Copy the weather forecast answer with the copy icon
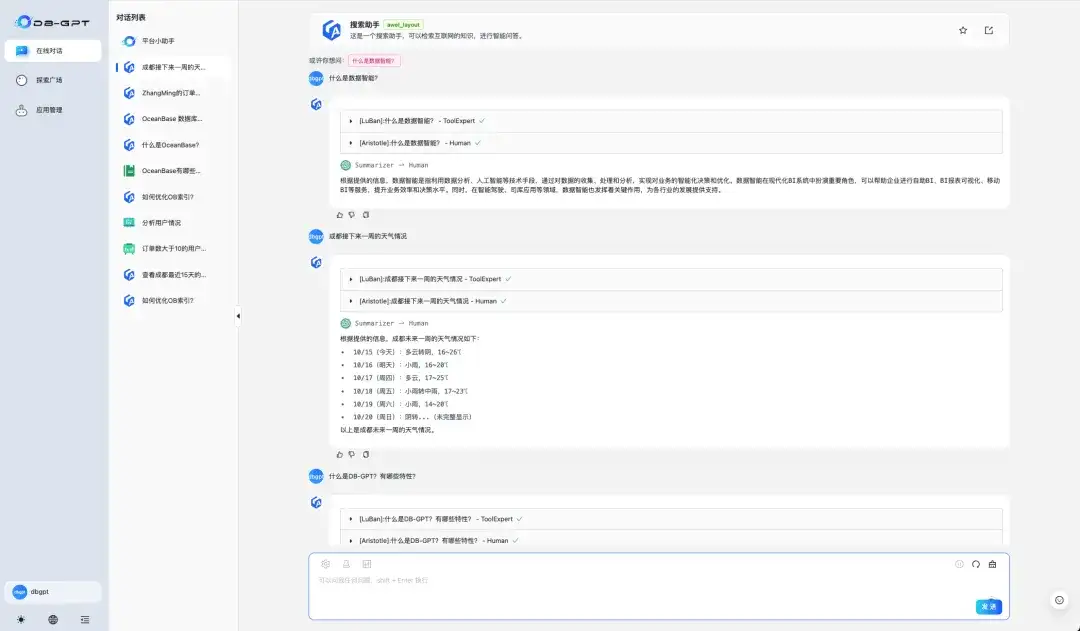The width and height of the screenshot is (1080, 631). pos(366,454)
